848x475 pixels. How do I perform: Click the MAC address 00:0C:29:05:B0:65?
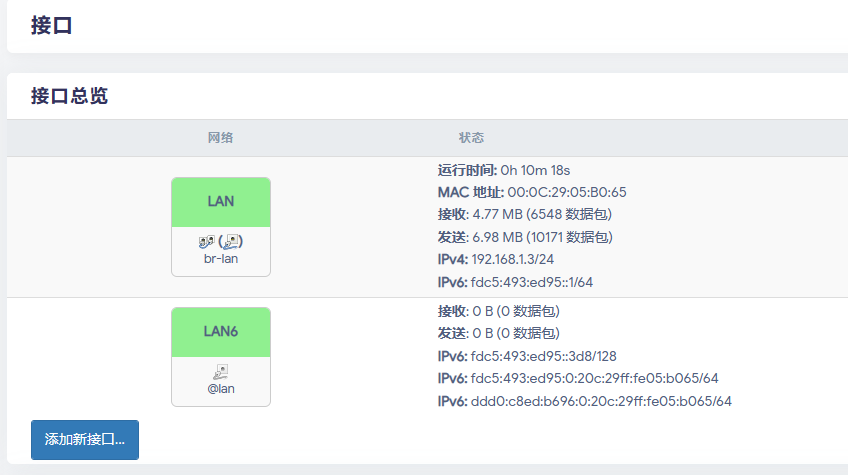(x=567, y=192)
